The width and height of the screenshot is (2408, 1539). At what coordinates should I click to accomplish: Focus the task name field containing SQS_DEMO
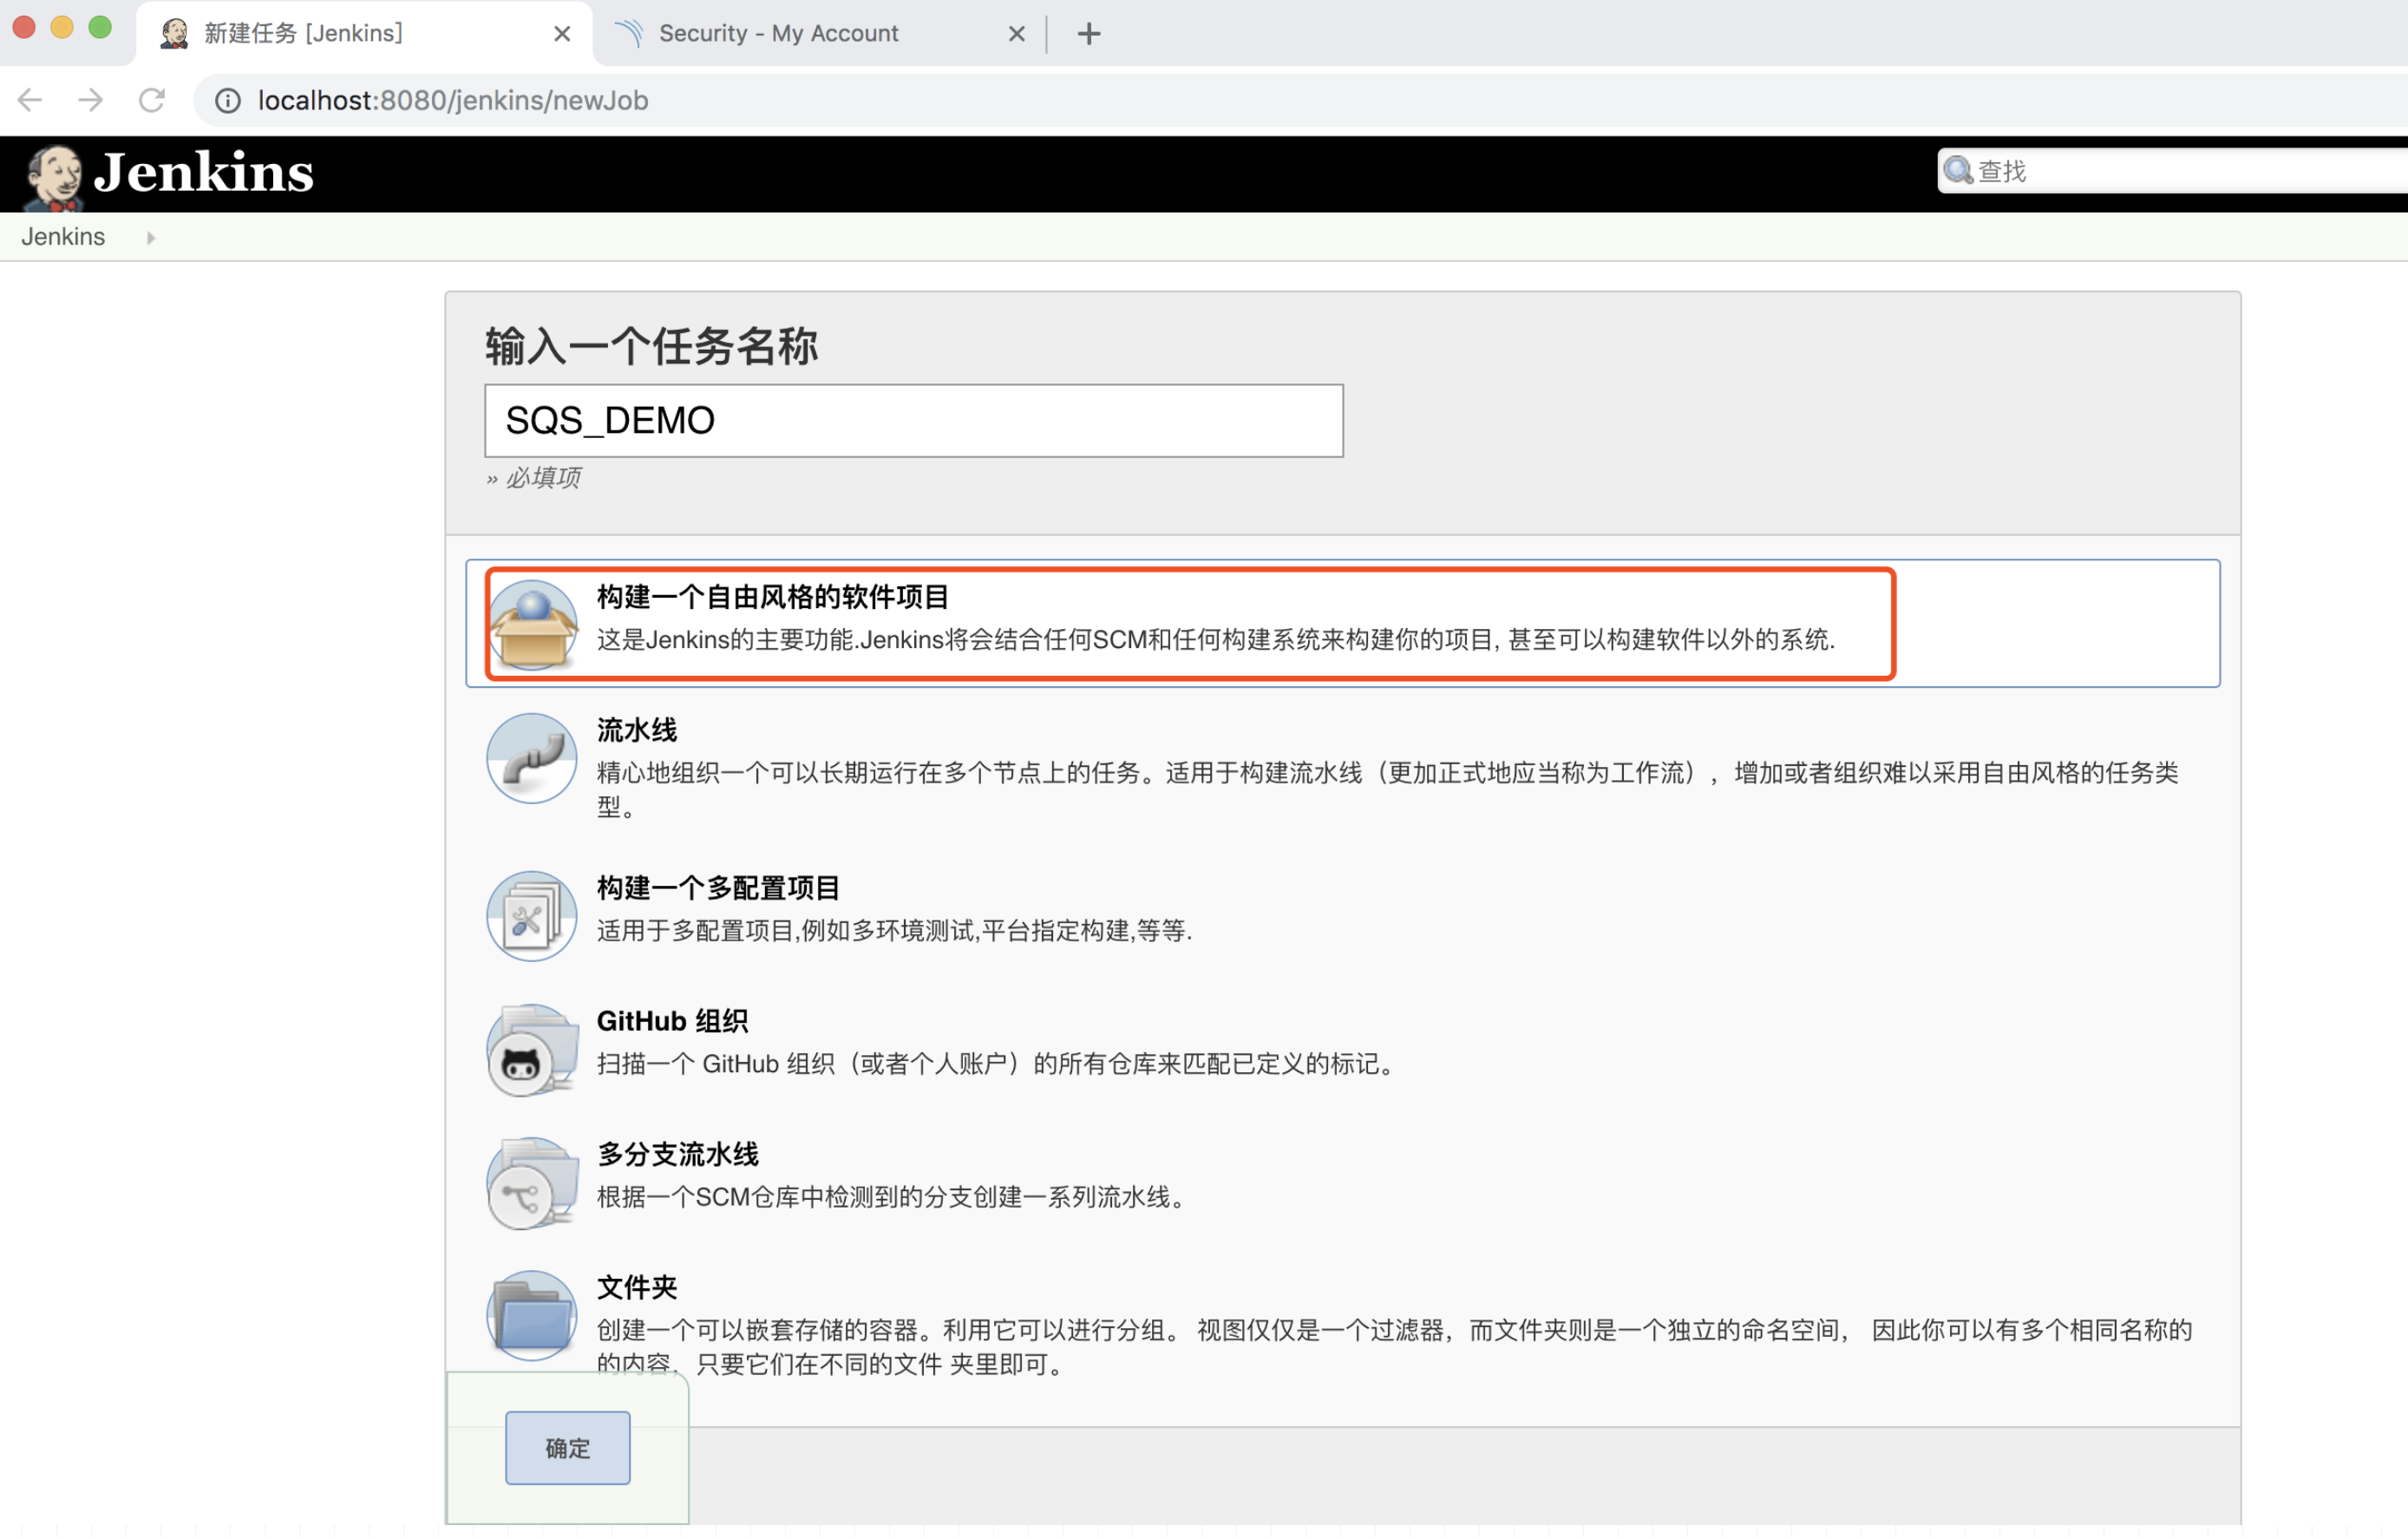(914, 421)
